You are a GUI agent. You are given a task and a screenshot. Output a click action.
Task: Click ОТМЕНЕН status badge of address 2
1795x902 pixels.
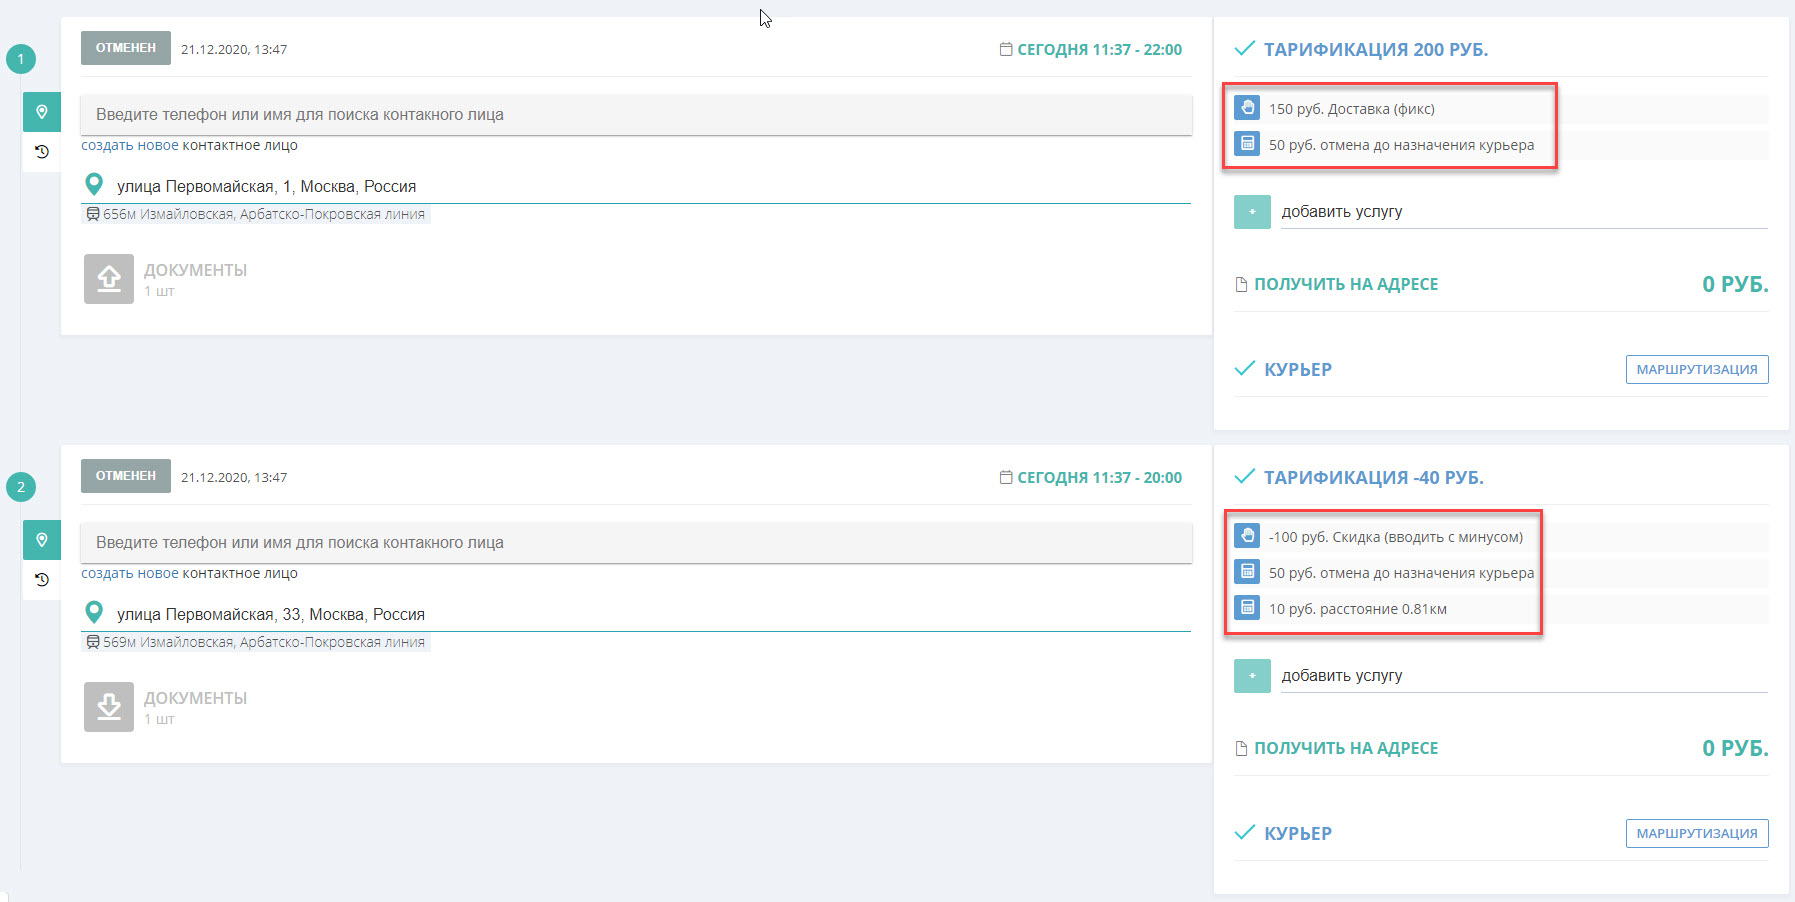point(126,476)
